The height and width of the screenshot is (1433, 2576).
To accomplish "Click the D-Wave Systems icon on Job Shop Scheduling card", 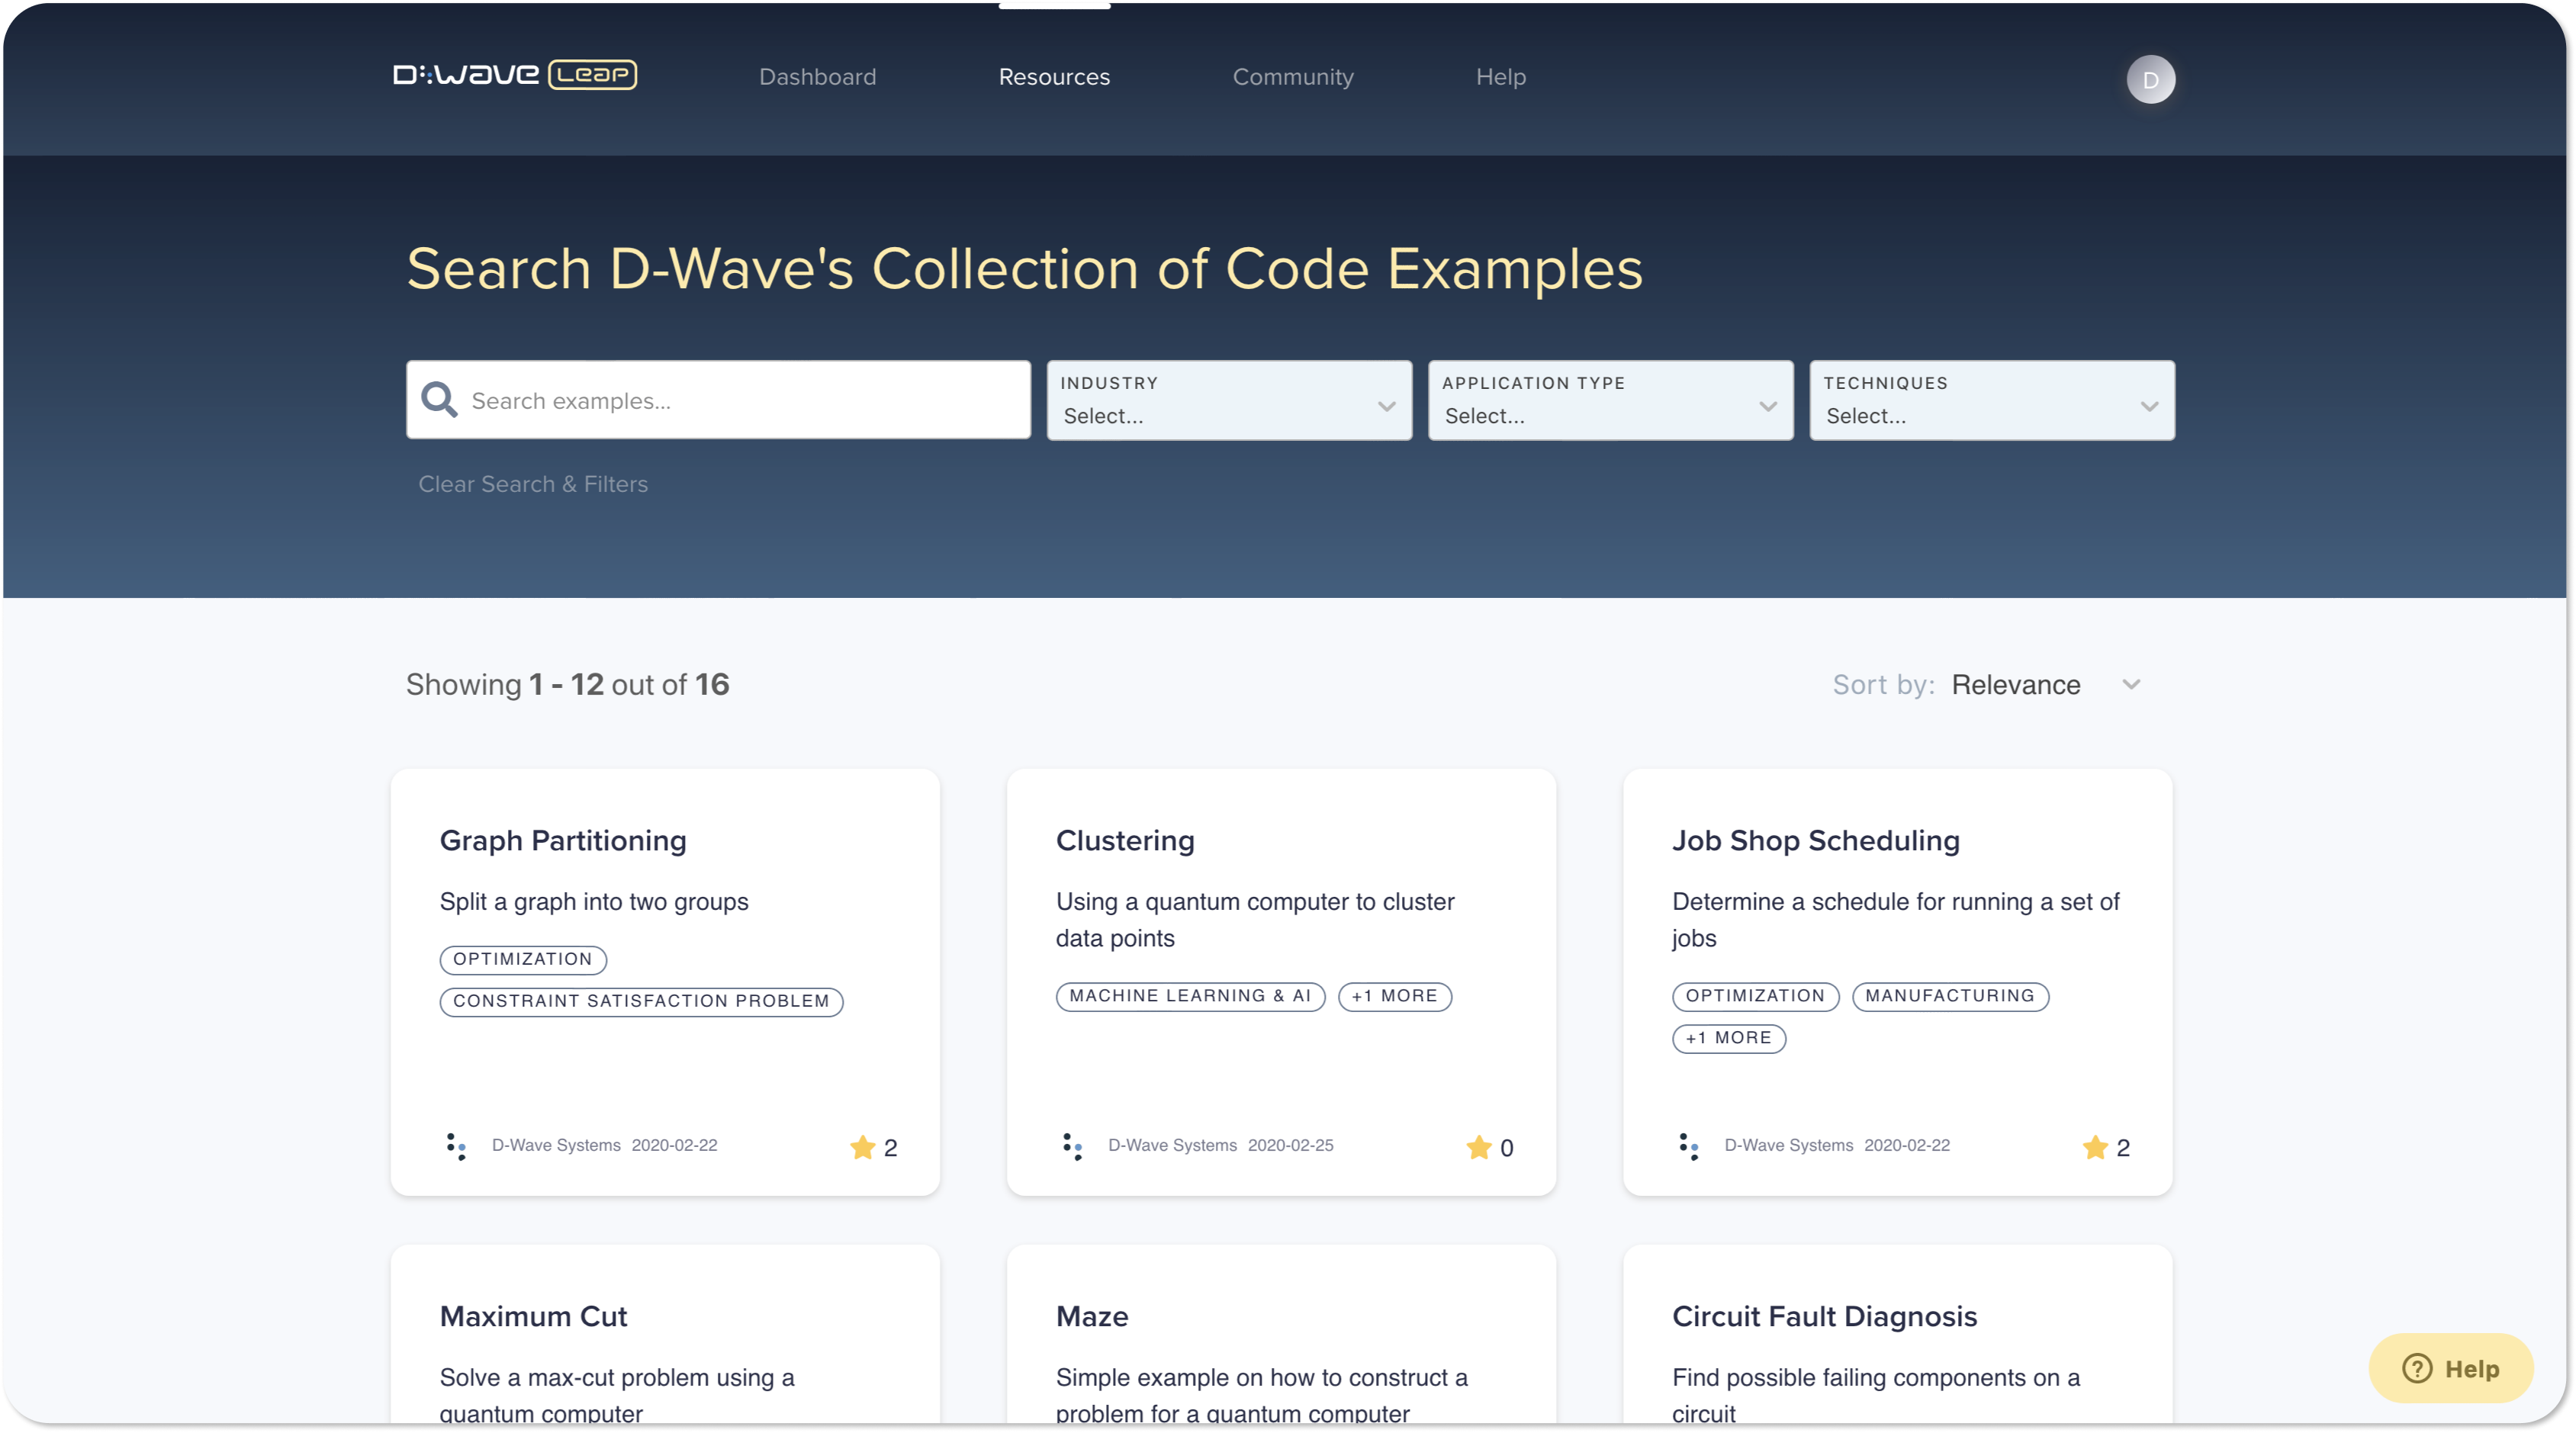I will click(1690, 1147).
